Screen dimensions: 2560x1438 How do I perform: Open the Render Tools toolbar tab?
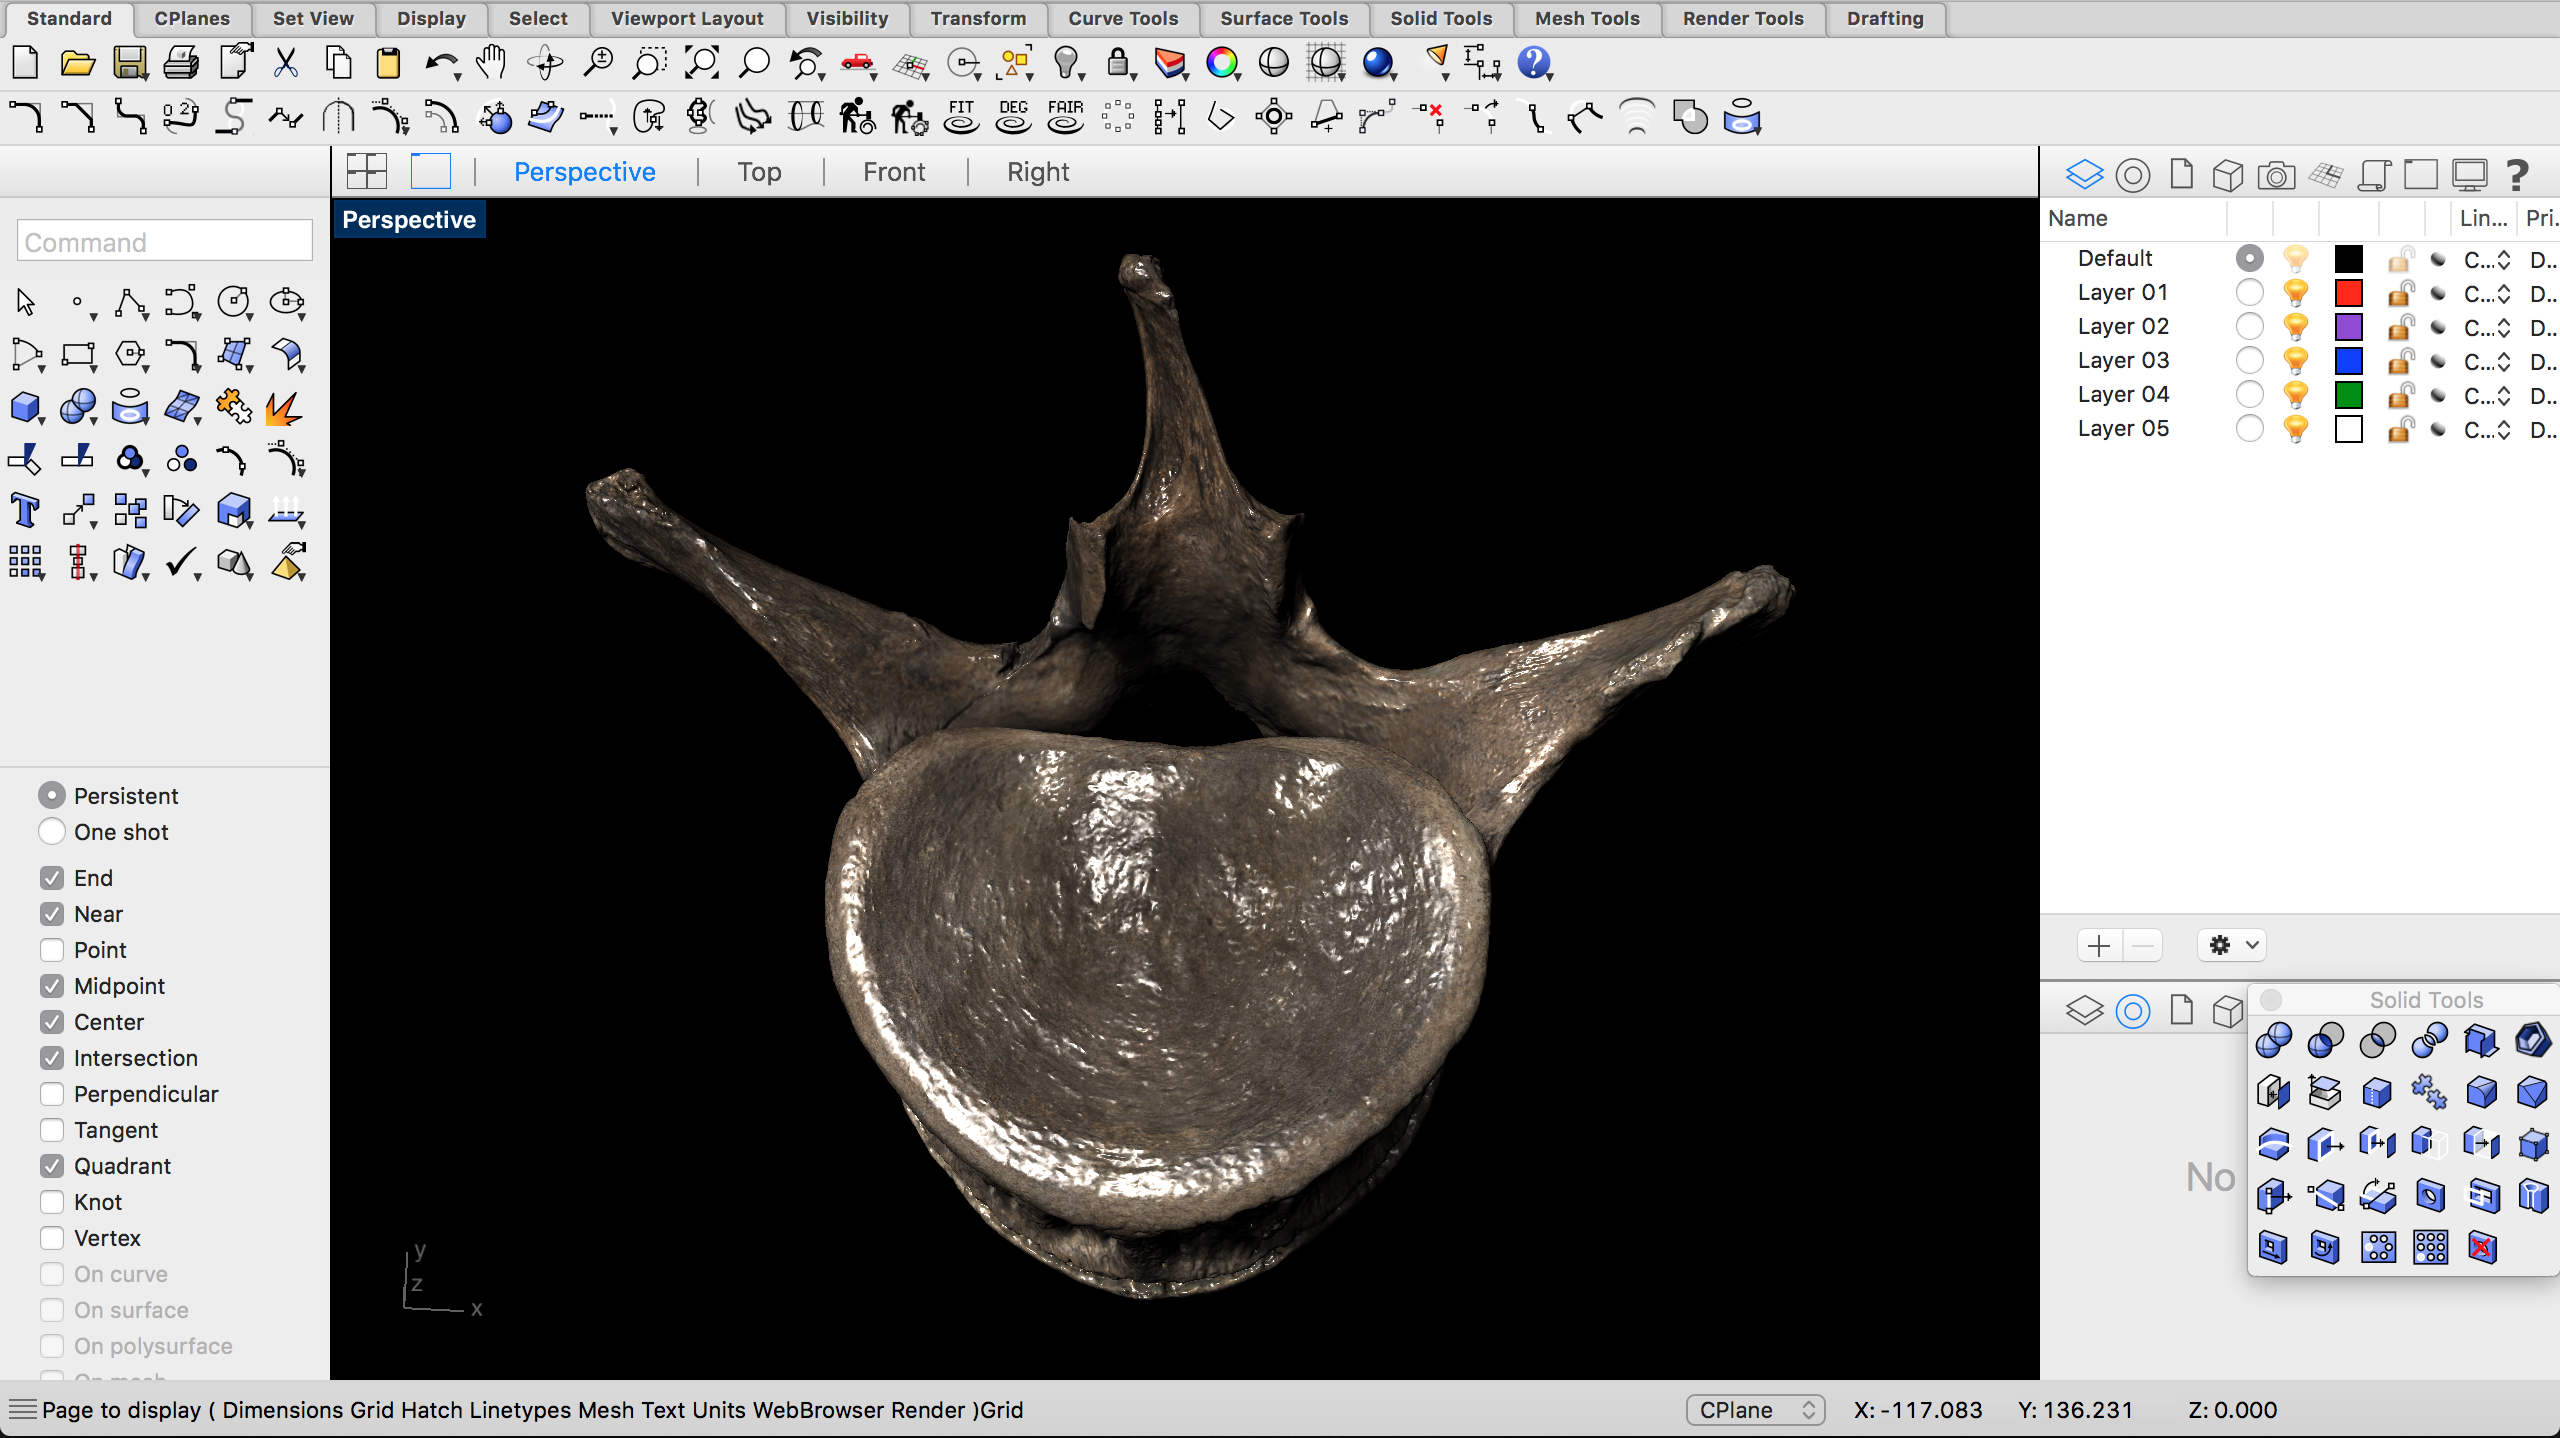(x=1743, y=18)
